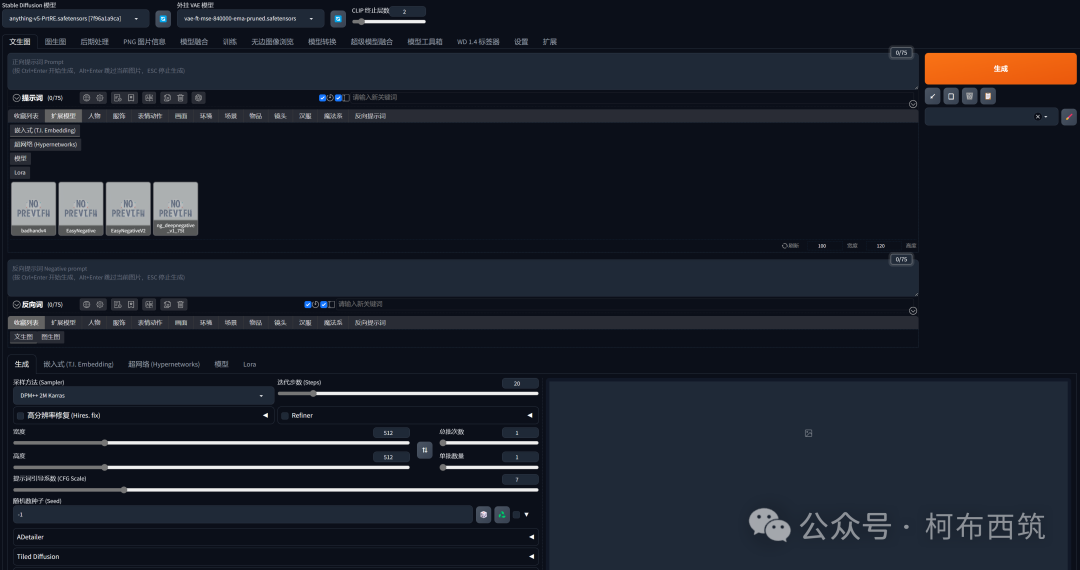Collapse the 反向词 negative prompt section
Viewport: 1080px width, 570px height.
point(17,305)
